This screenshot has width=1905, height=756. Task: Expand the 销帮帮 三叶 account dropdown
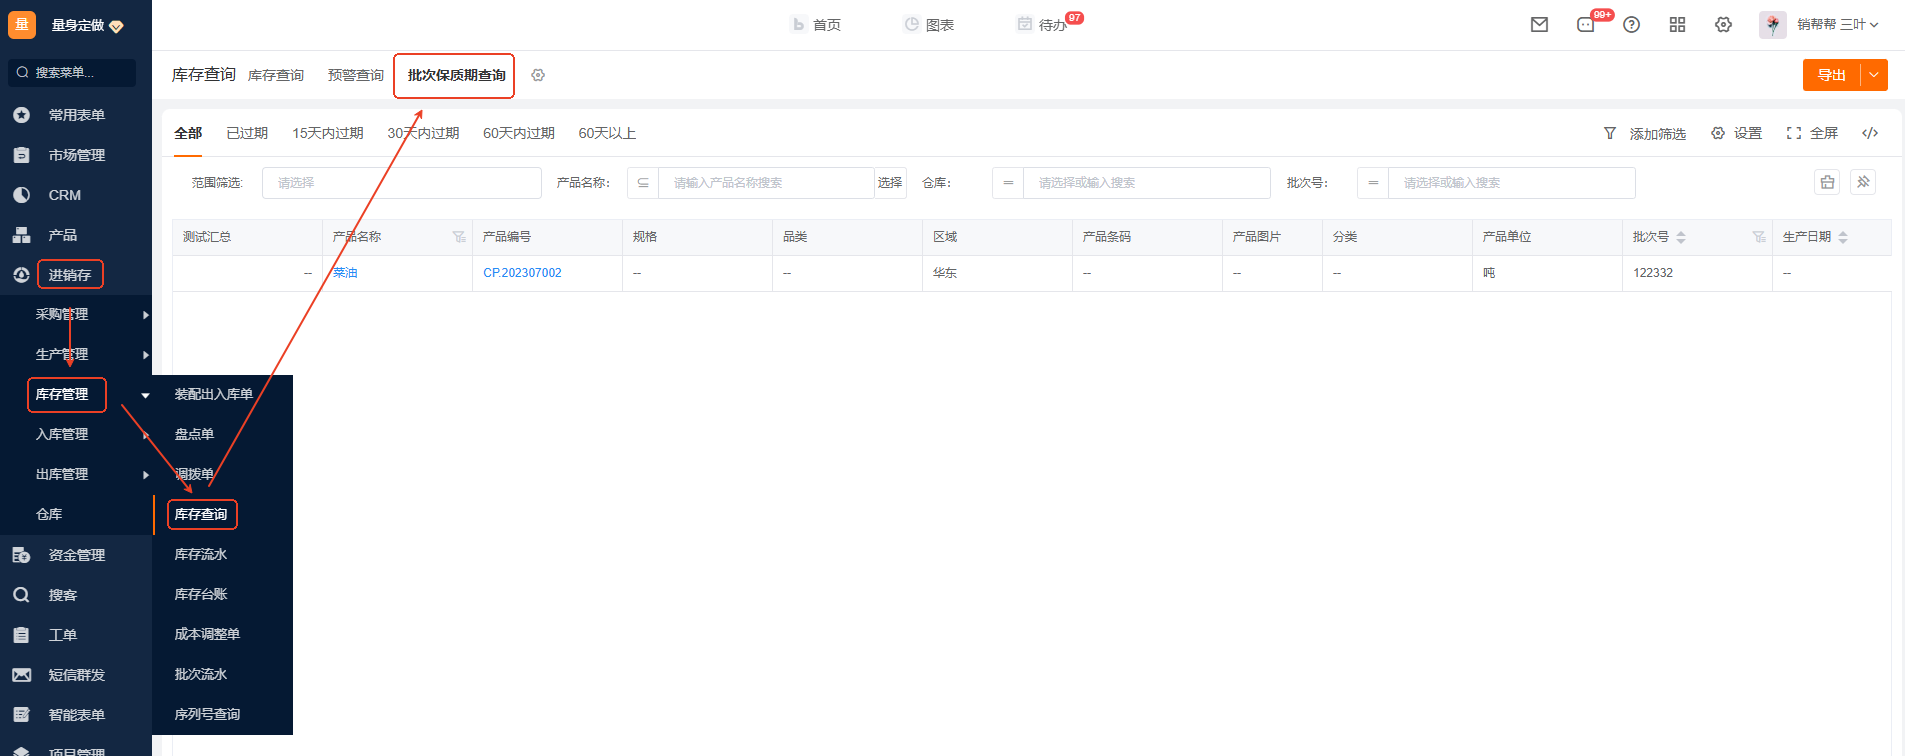pos(1838,25)
